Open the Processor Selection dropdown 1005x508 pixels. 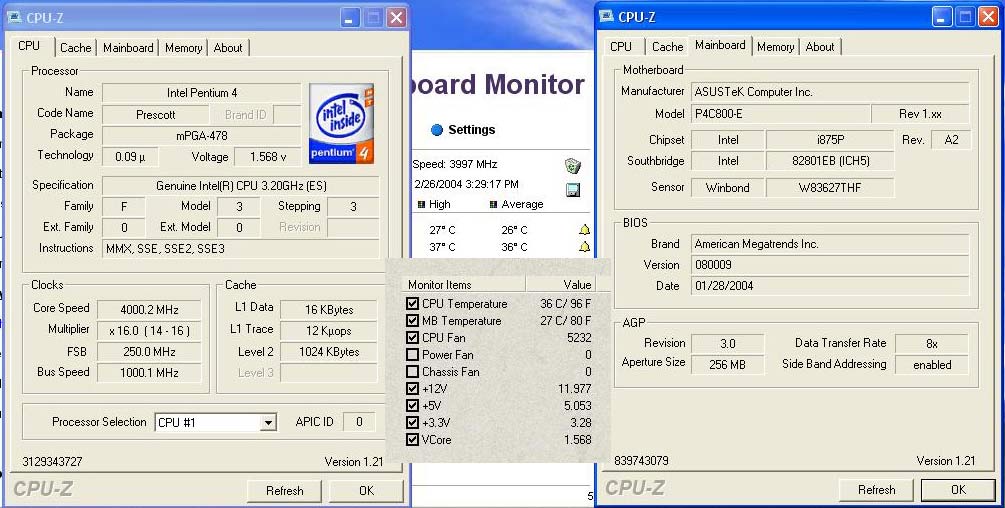coord(269,423)
